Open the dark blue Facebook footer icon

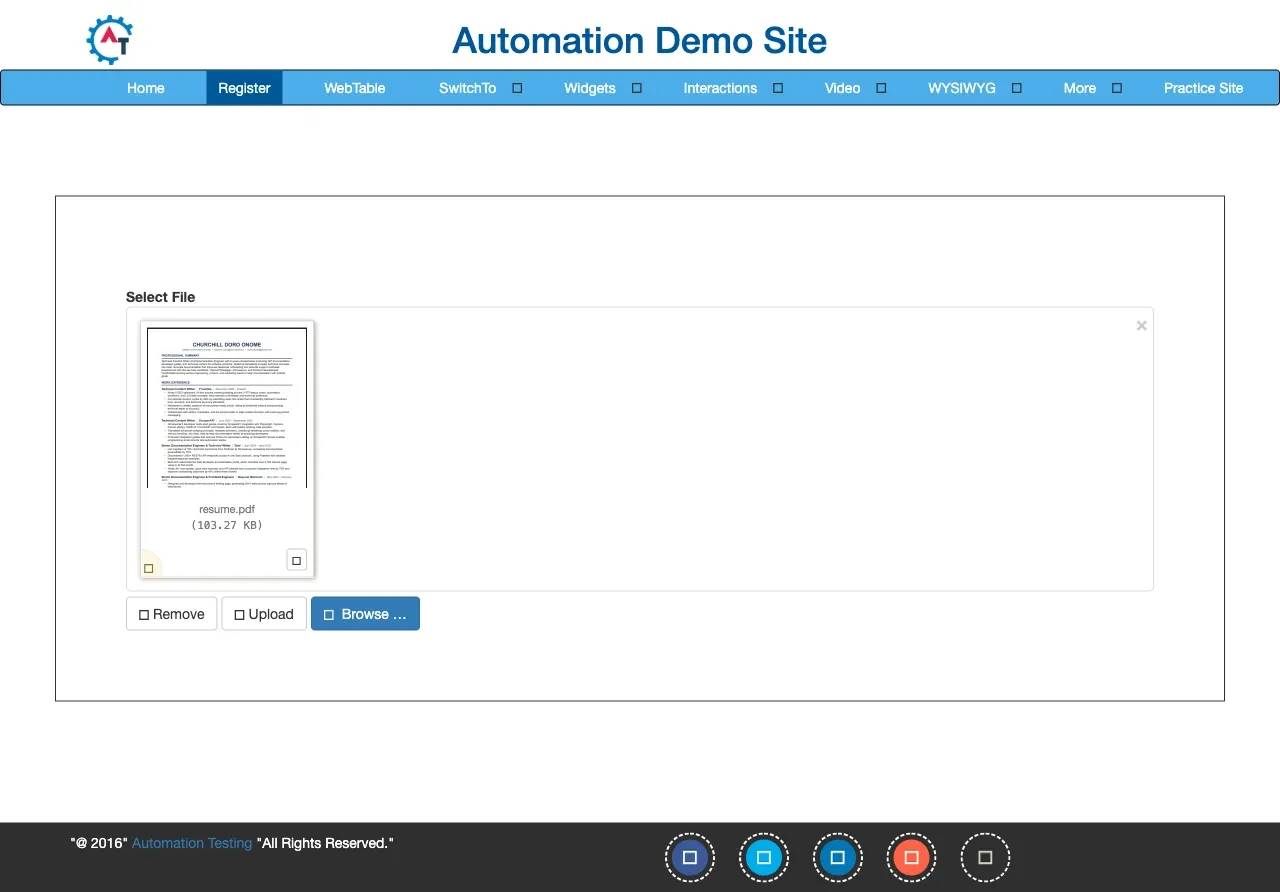[x=689, y=857]
